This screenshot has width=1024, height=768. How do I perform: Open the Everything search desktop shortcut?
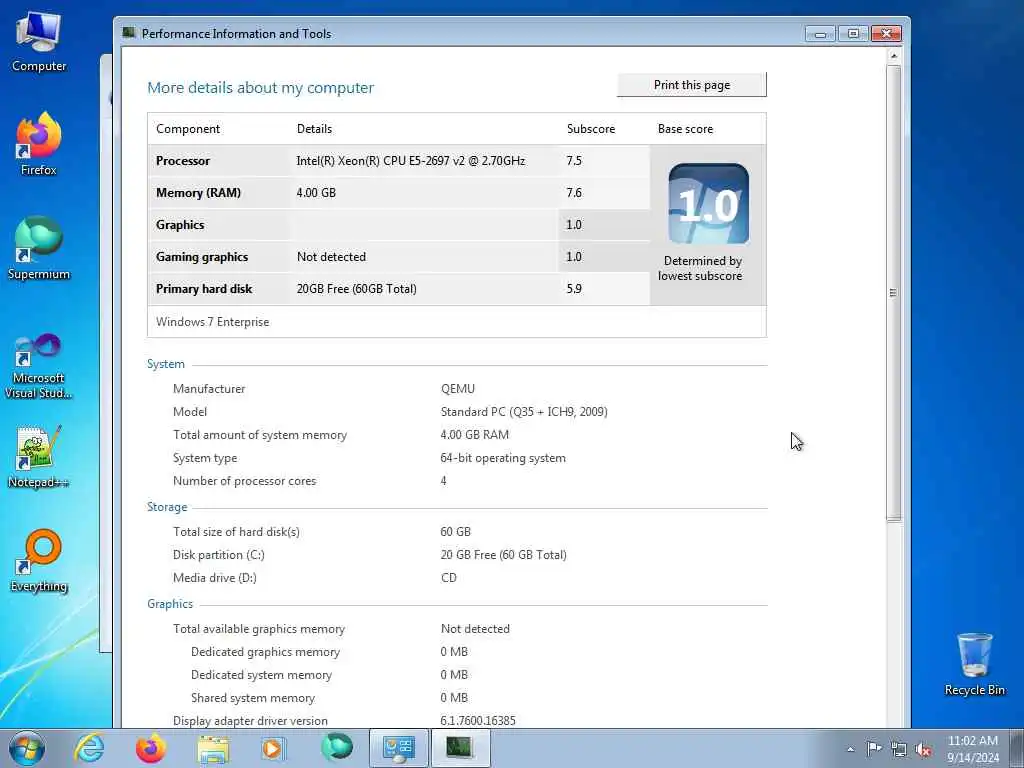pyautogui.click(x=39, y=560)
